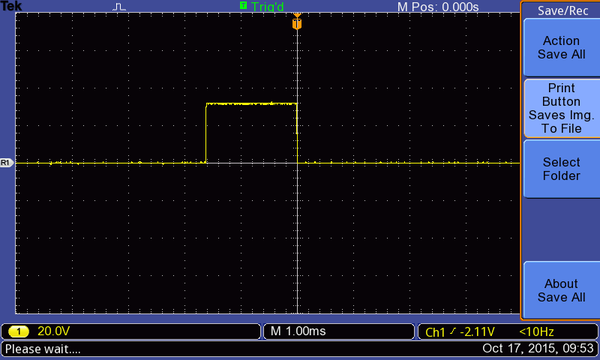The width and height of the screenshot is (600, 360).
Task: Click the green Trig'd status indicator
Action: coord(262,7)
